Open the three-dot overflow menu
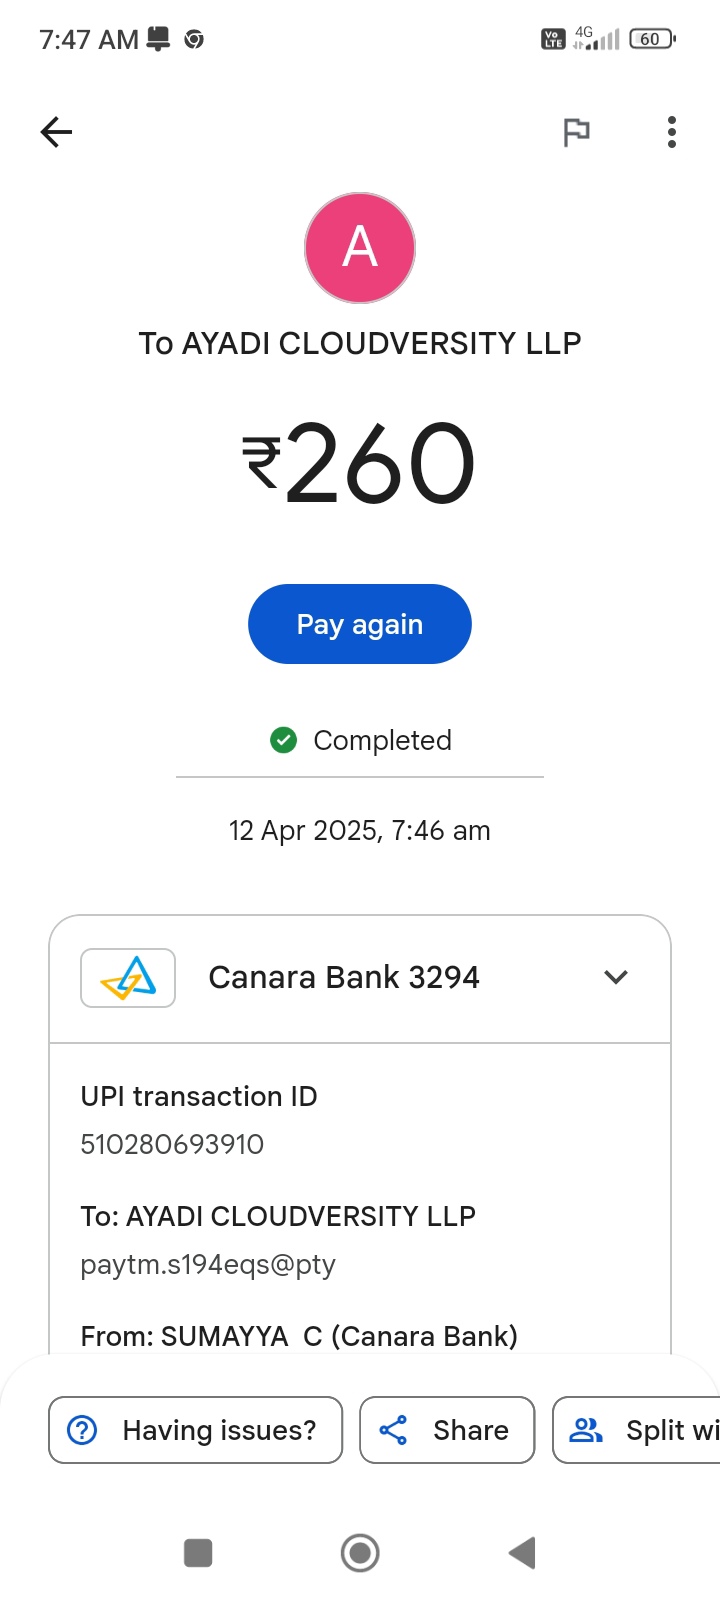The width and height of the screenshot is (720, 1600). 671,132
